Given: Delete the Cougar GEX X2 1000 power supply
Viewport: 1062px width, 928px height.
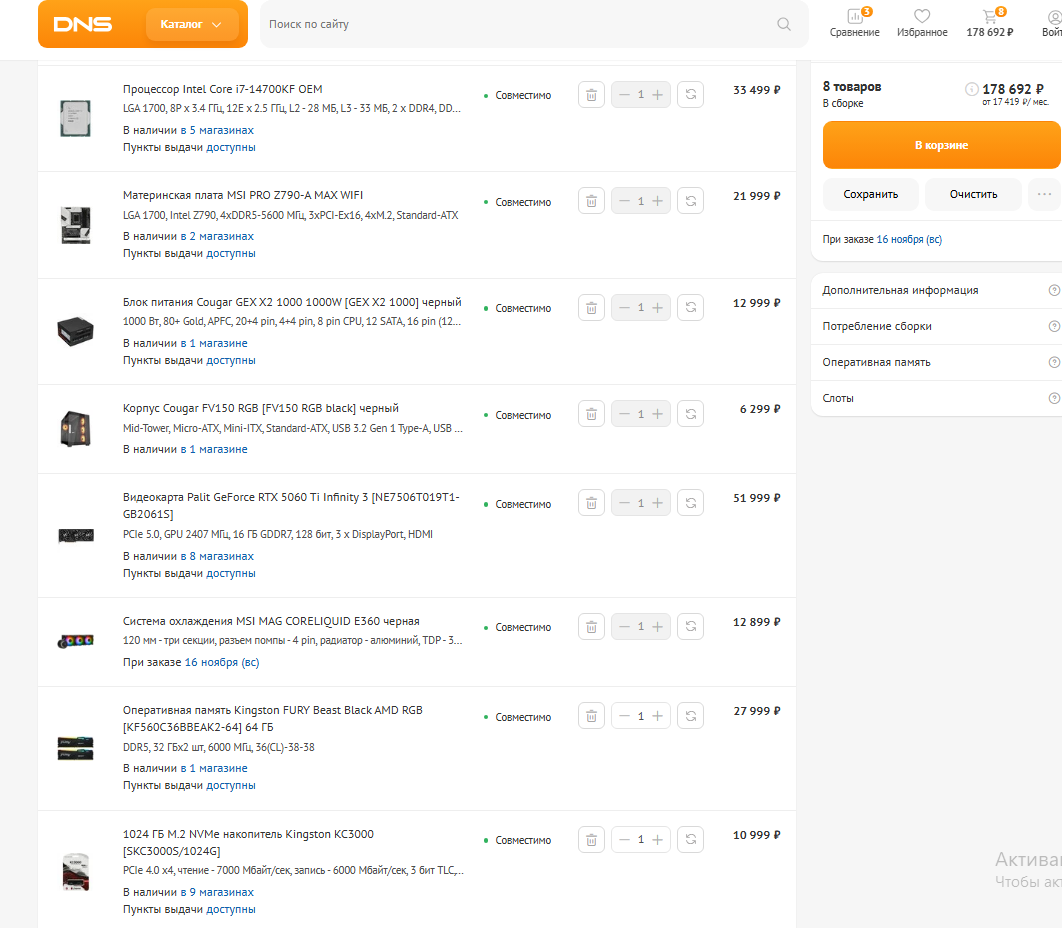Looking at the screenshot, I should coord(591,308).
